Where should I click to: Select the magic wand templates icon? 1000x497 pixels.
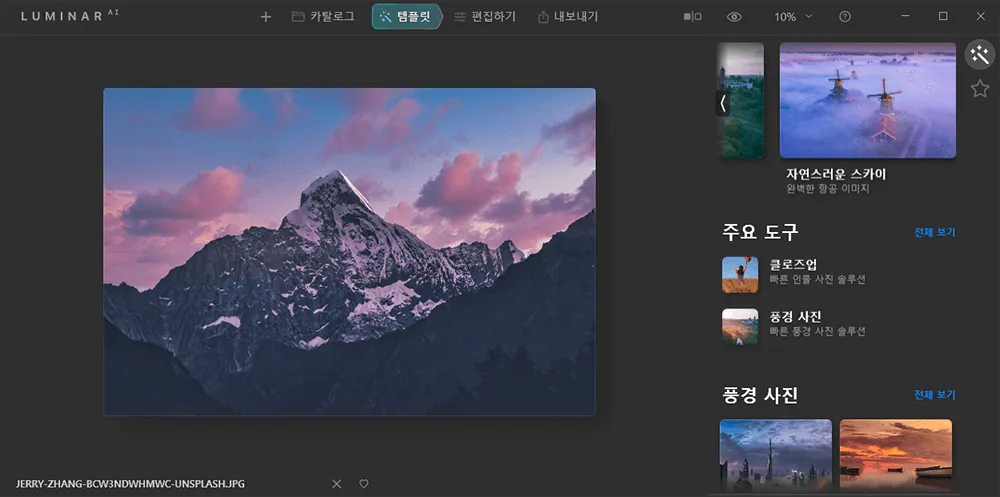tap(979, 55)
